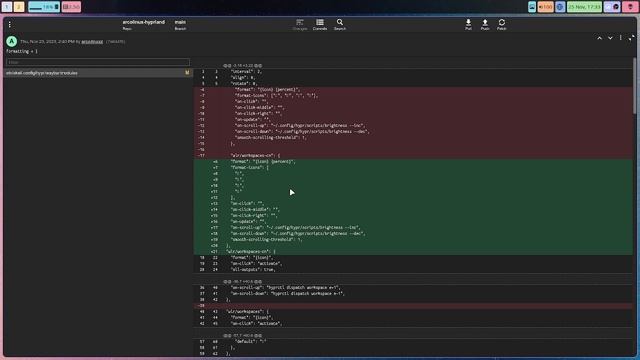Open the diff options dots menu
The height and width of the screenshot is (360, 640).
621,38
